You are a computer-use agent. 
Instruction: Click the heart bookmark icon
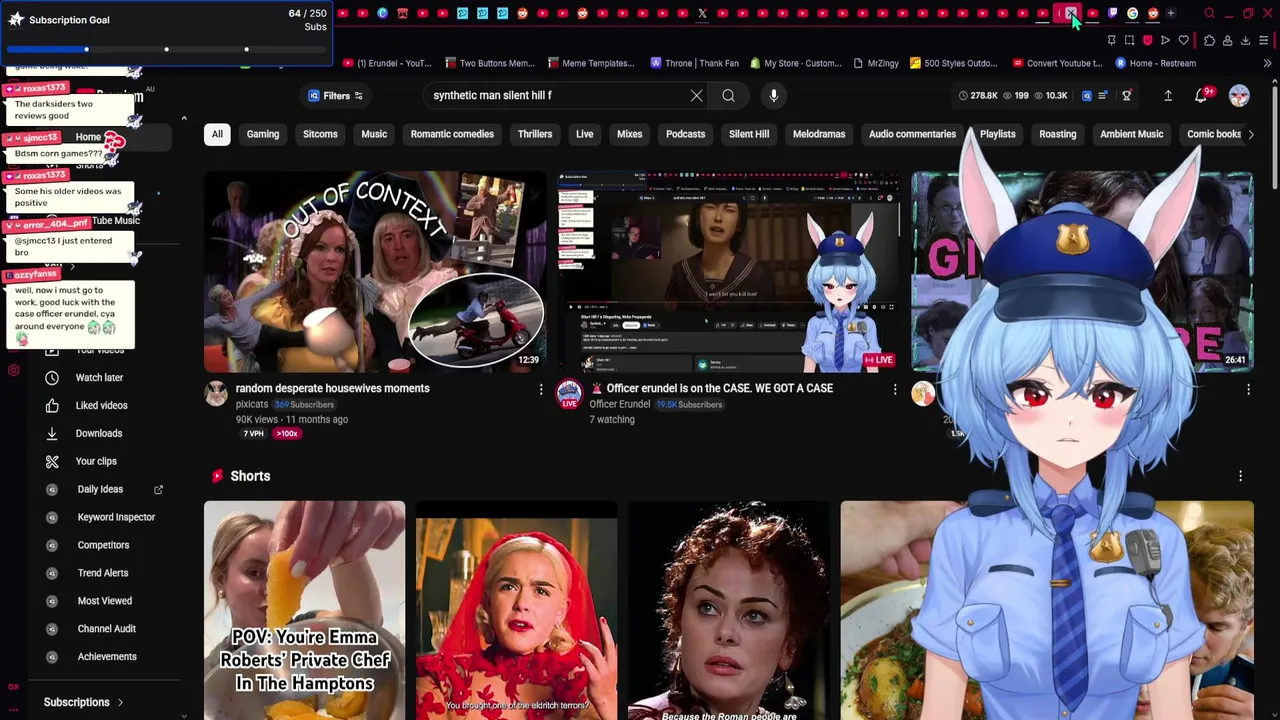pos(1183,40)
